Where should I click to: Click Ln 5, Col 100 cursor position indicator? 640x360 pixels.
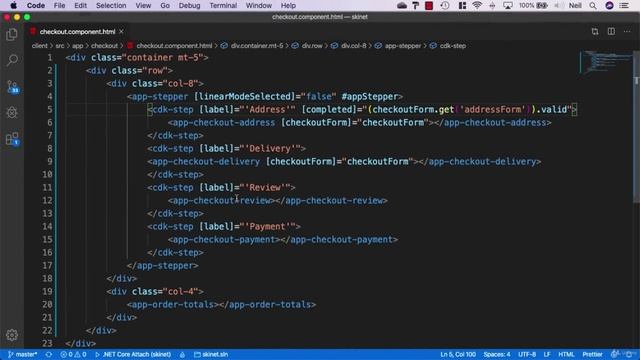tap(458, 354)
